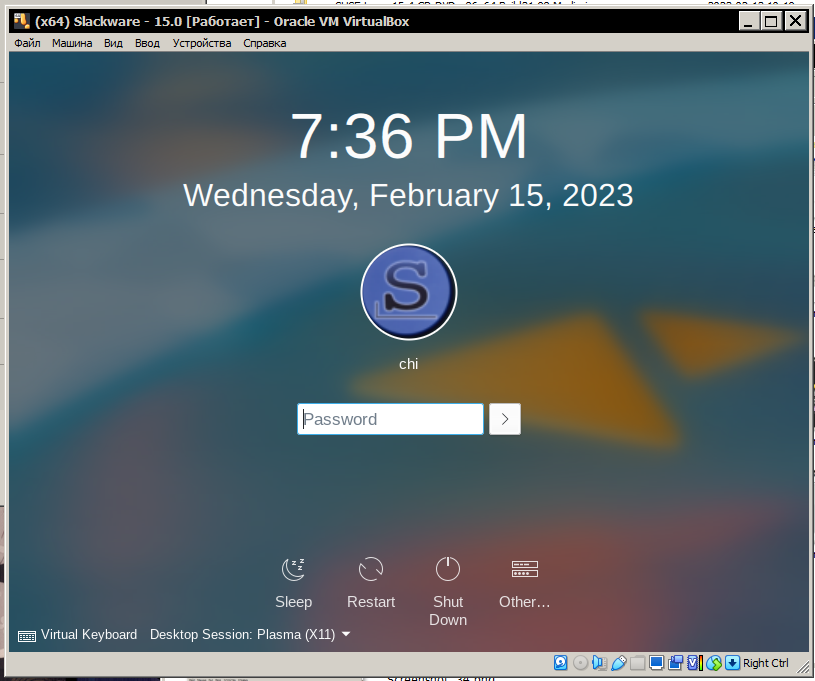Click the USB devices status icon
The image size is (815, 681).
point(619,663)
